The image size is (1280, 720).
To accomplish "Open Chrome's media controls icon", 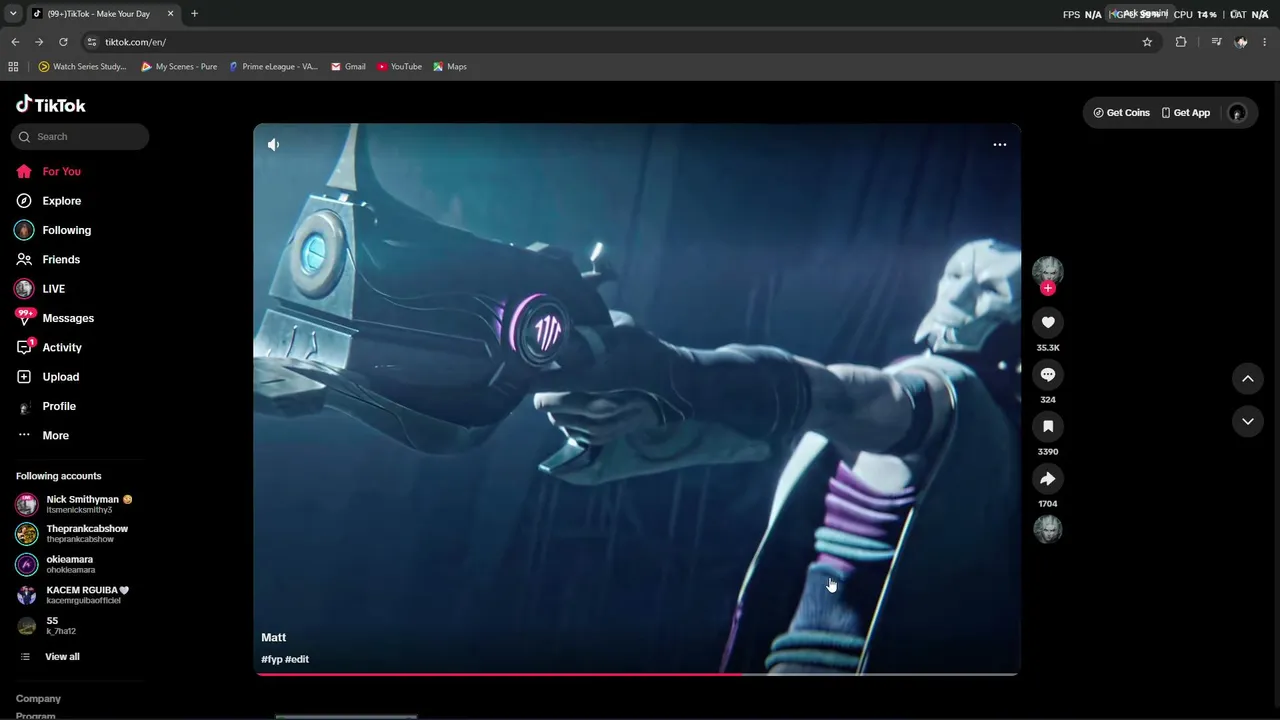I will (x=1216, y=42).
